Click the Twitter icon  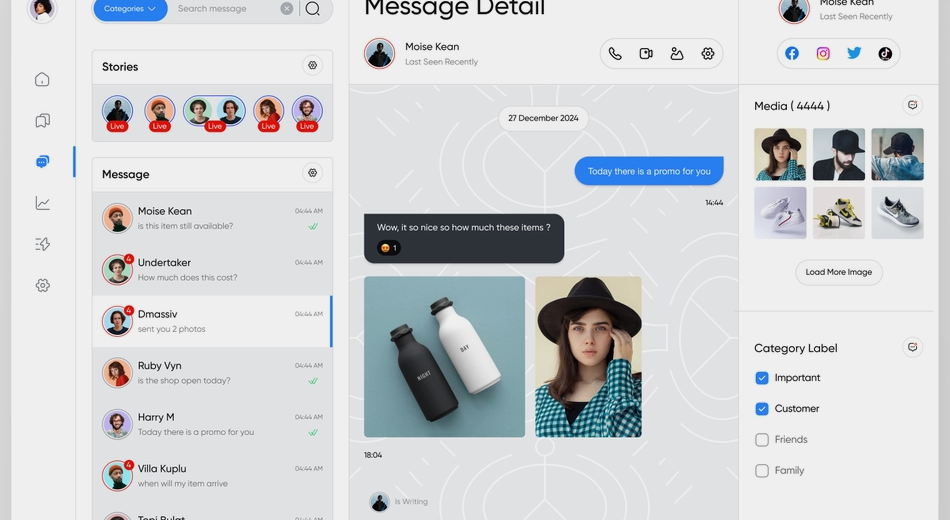[854, 54]
